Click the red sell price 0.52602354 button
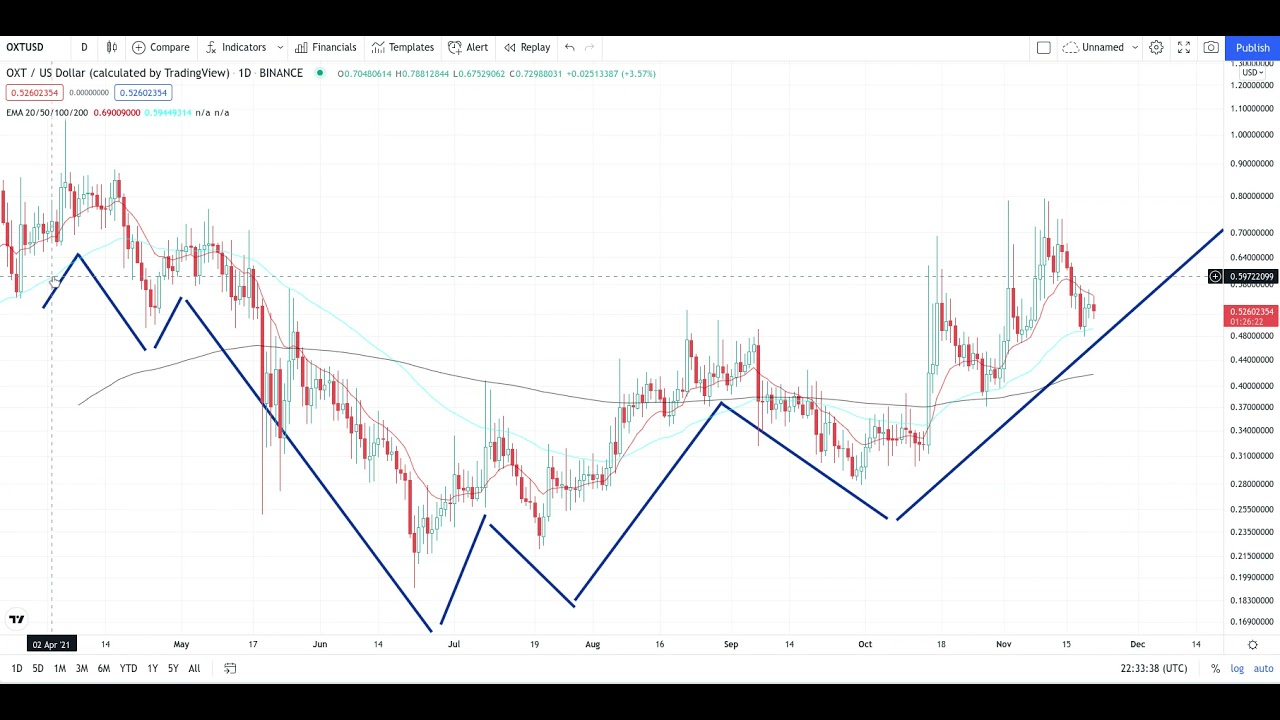Image resolution: width=1280 pixels, height=720 pixels. (35, 93)
